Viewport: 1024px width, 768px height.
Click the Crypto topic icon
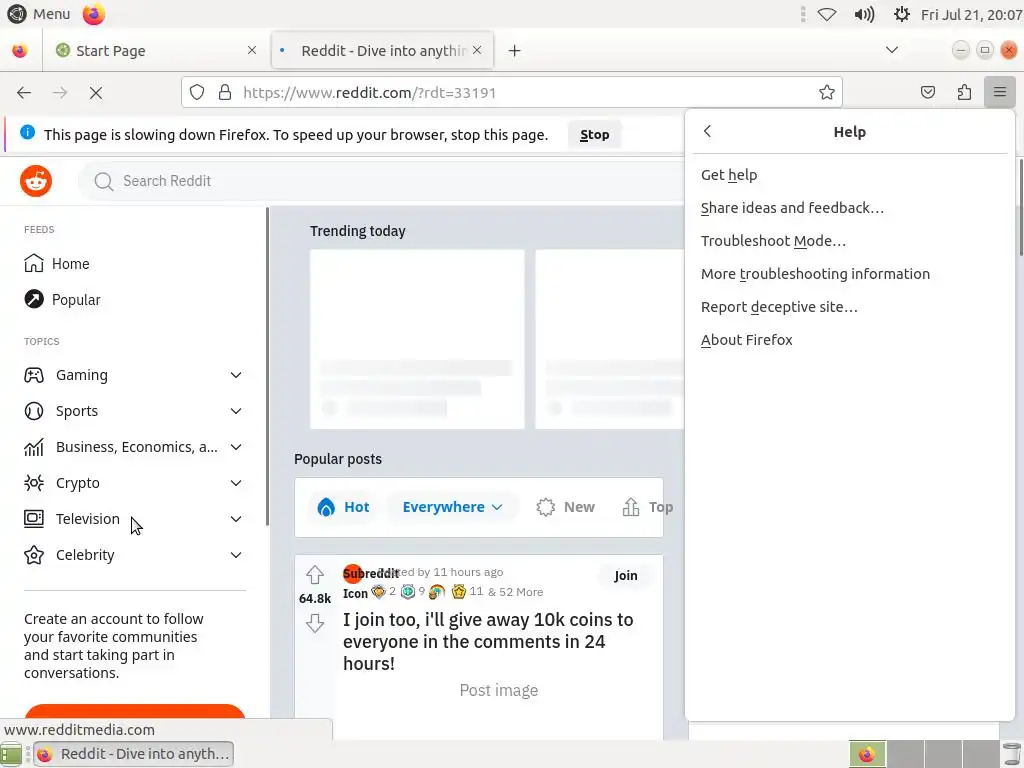tap(34, 483)
